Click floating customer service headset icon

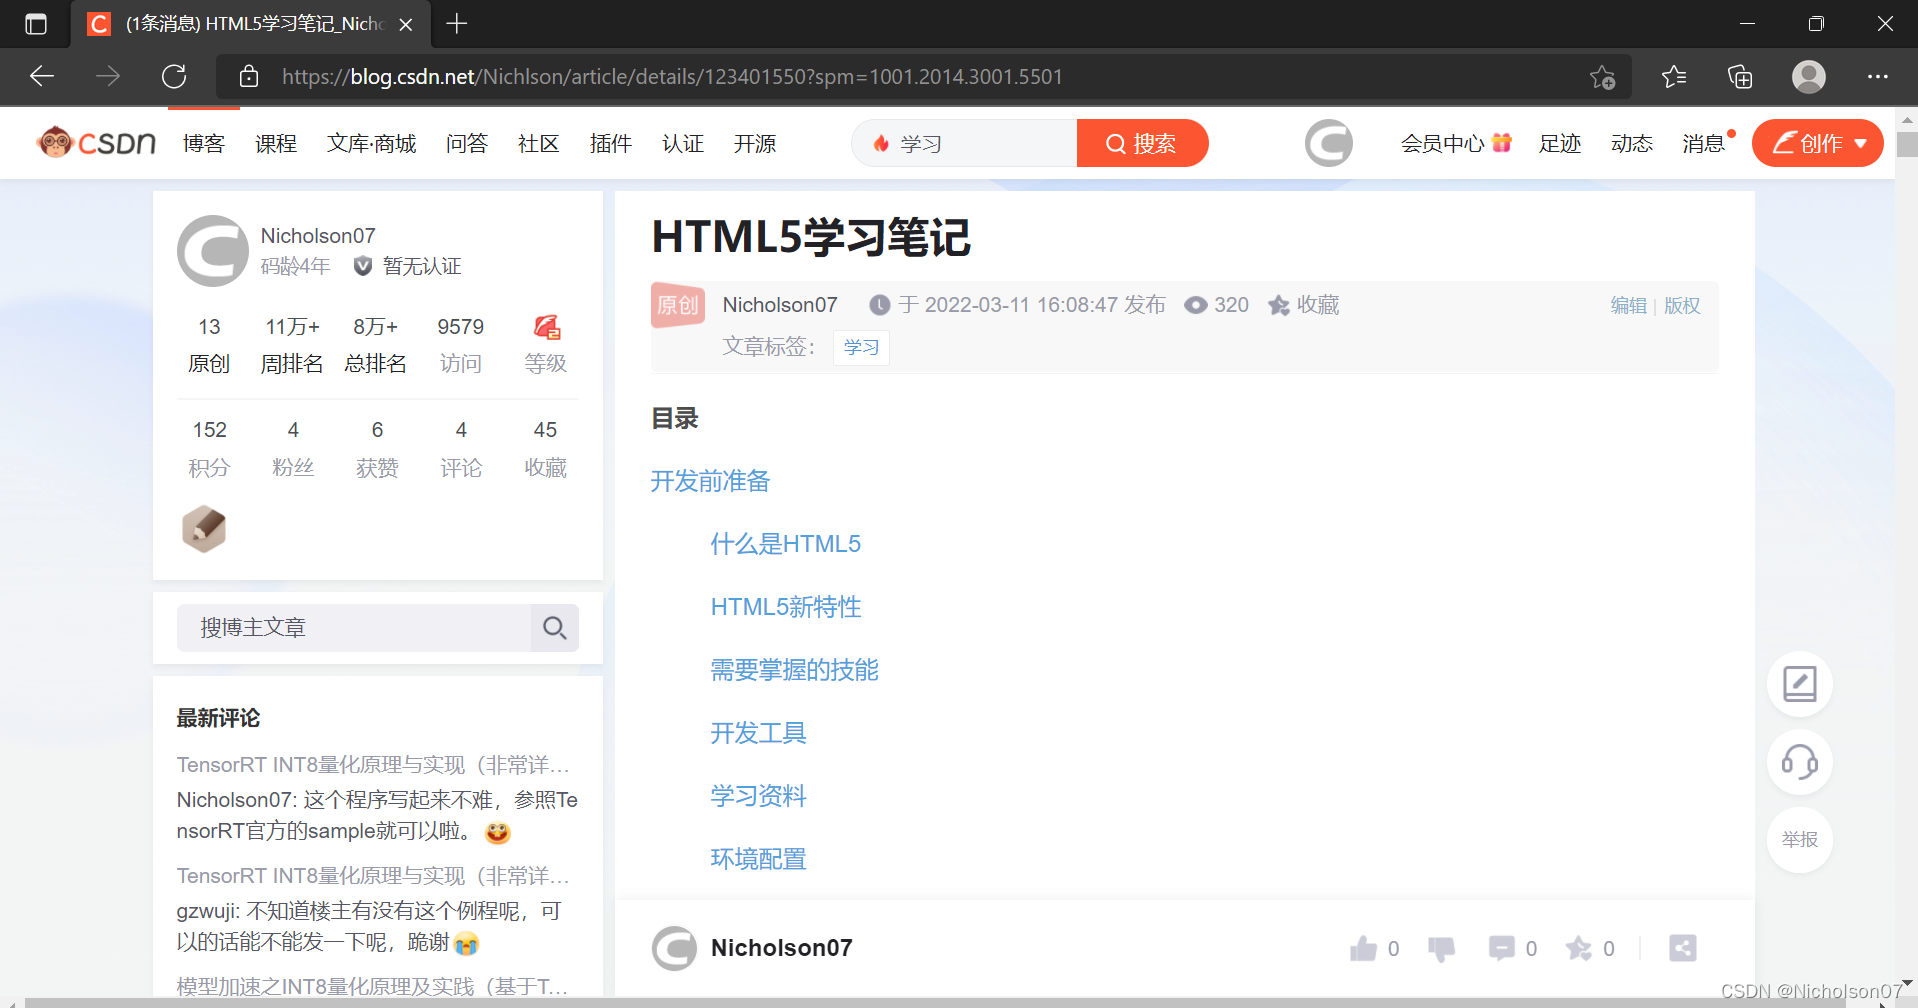point(1799,762)
